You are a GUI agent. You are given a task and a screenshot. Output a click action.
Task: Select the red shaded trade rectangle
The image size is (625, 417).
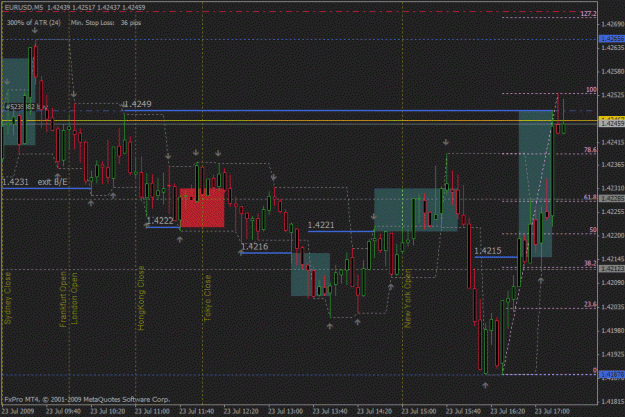click(x=202, y=208)
